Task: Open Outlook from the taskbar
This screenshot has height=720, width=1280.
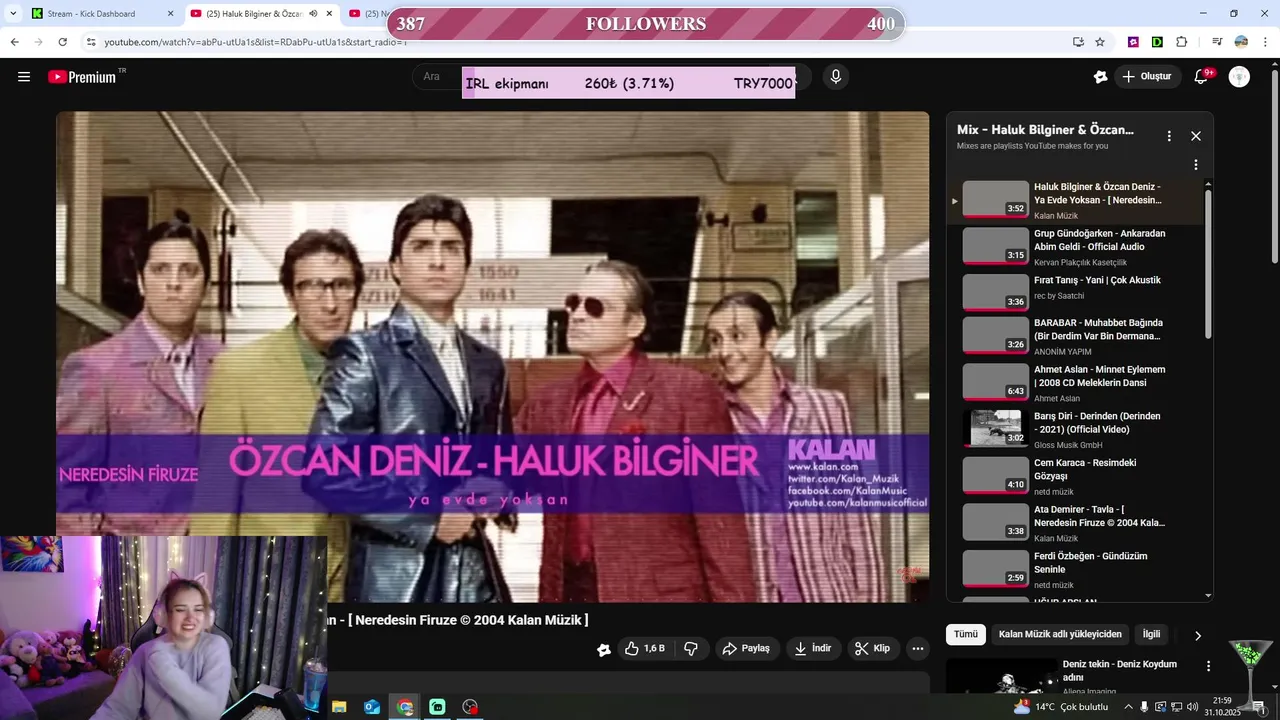Action: [372, 707]
